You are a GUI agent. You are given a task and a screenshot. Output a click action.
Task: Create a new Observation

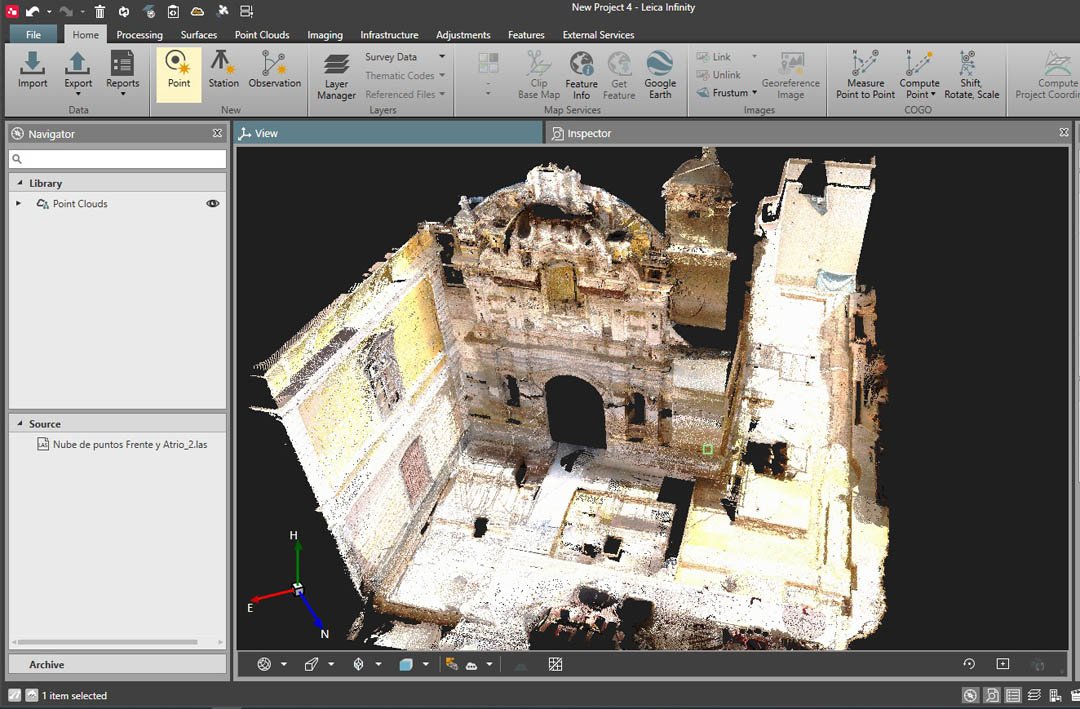[274, 70]
